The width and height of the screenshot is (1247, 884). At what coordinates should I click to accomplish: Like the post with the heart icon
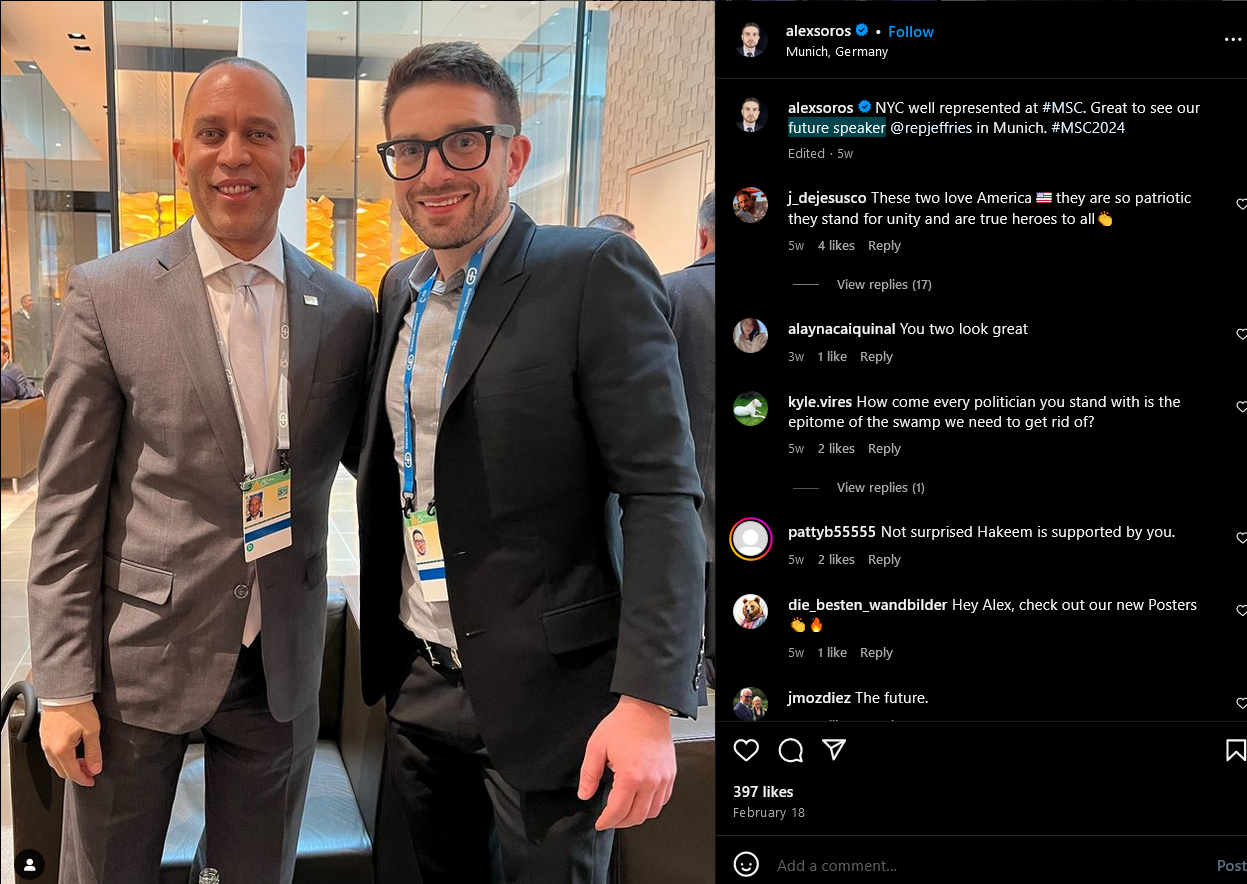[746, 750]
